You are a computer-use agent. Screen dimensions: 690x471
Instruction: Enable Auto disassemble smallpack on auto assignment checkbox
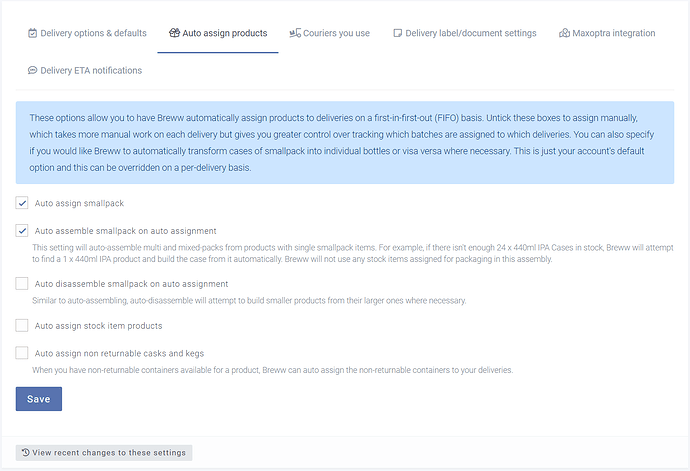point(22,284)
